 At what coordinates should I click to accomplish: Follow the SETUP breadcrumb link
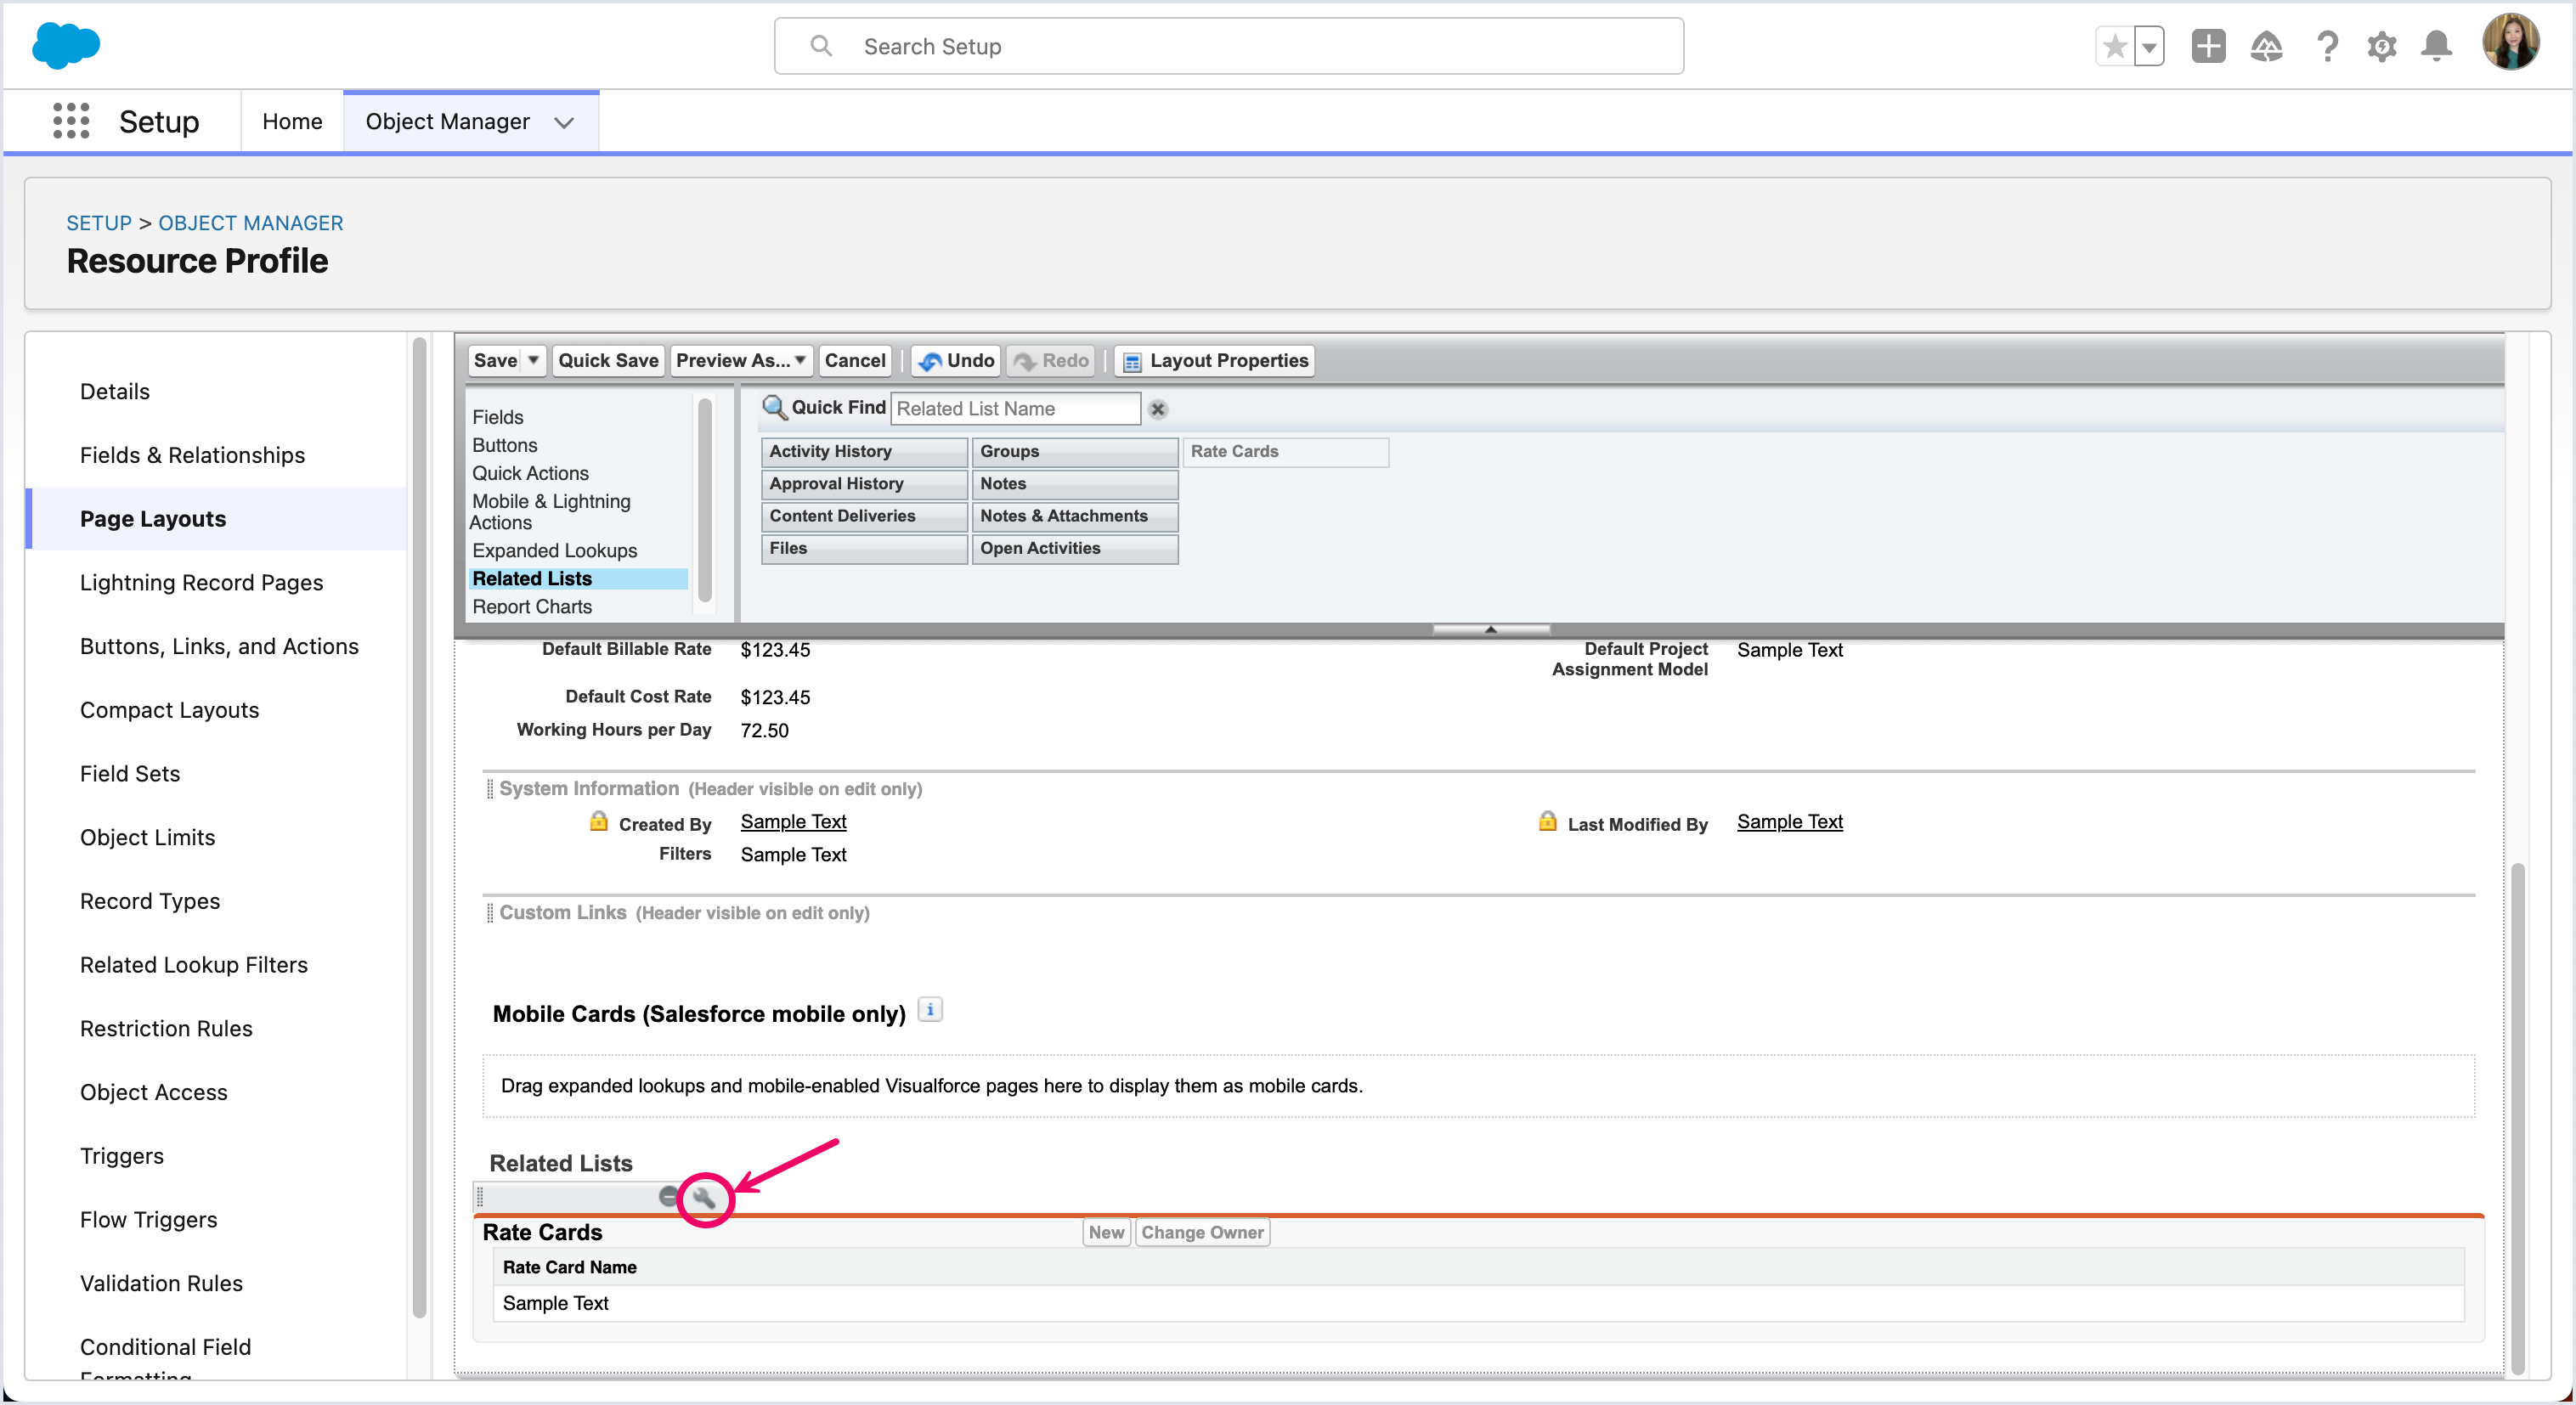99,223
